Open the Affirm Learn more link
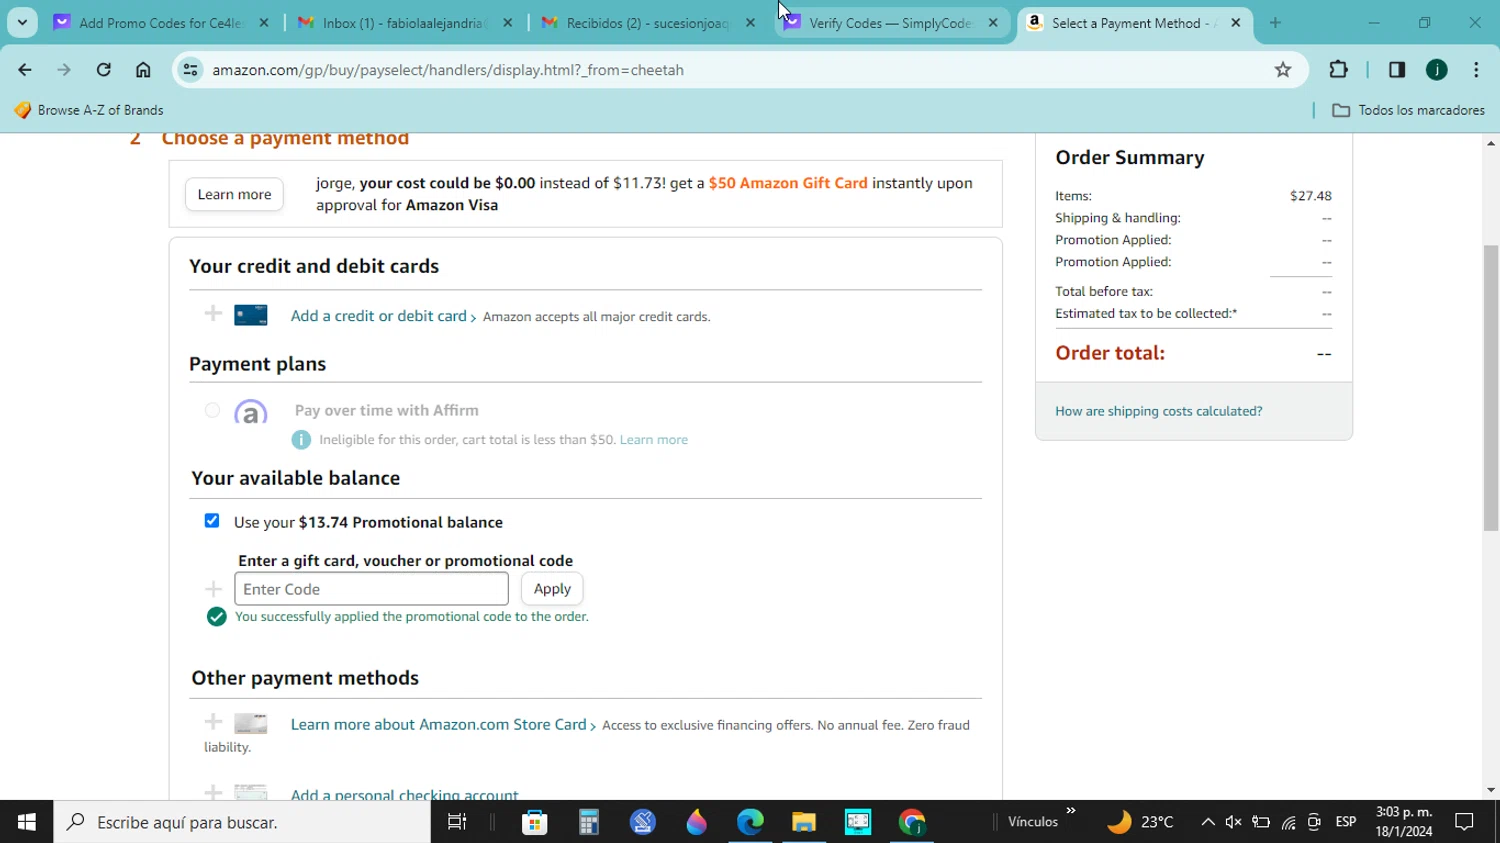This screenshot has width=1500, height=843. 654,440
